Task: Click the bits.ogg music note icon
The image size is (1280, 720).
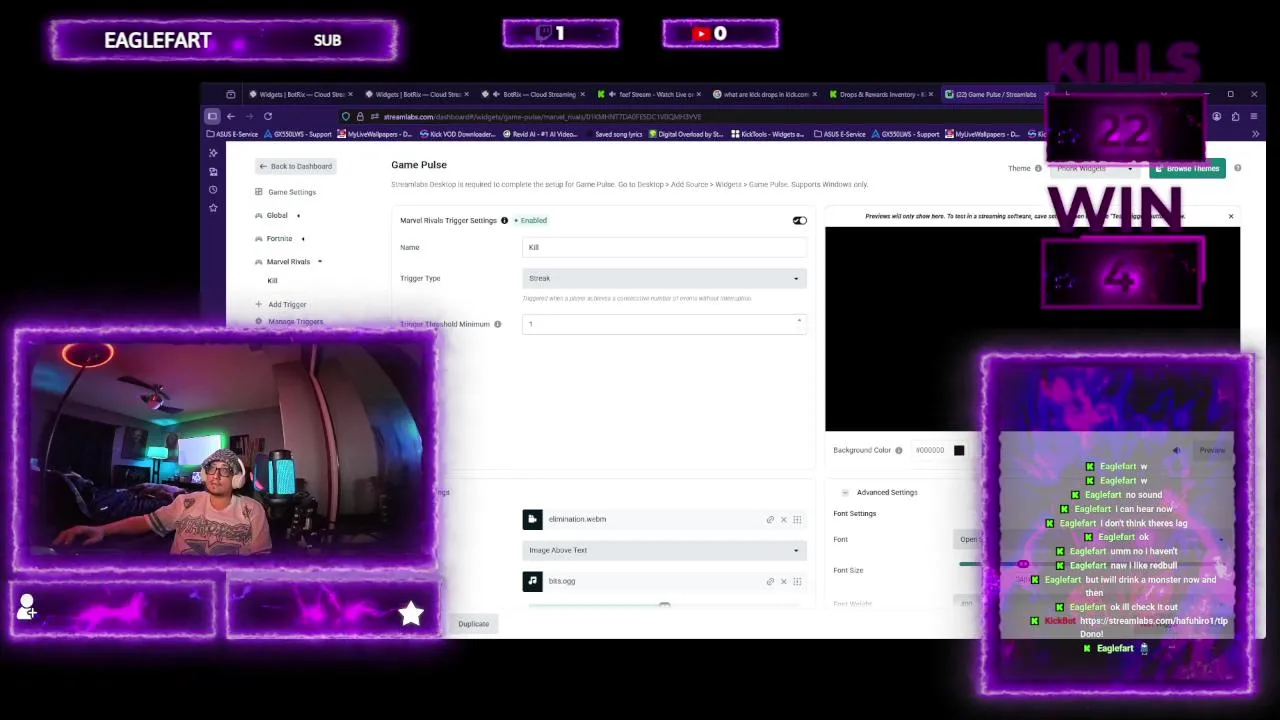Action: 532,581
